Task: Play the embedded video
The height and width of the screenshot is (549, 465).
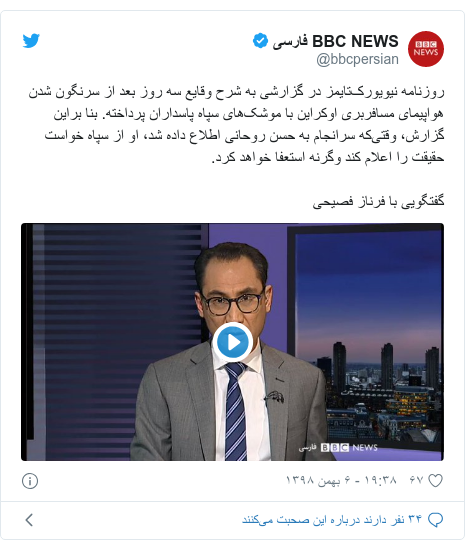Action: [232, 342]
